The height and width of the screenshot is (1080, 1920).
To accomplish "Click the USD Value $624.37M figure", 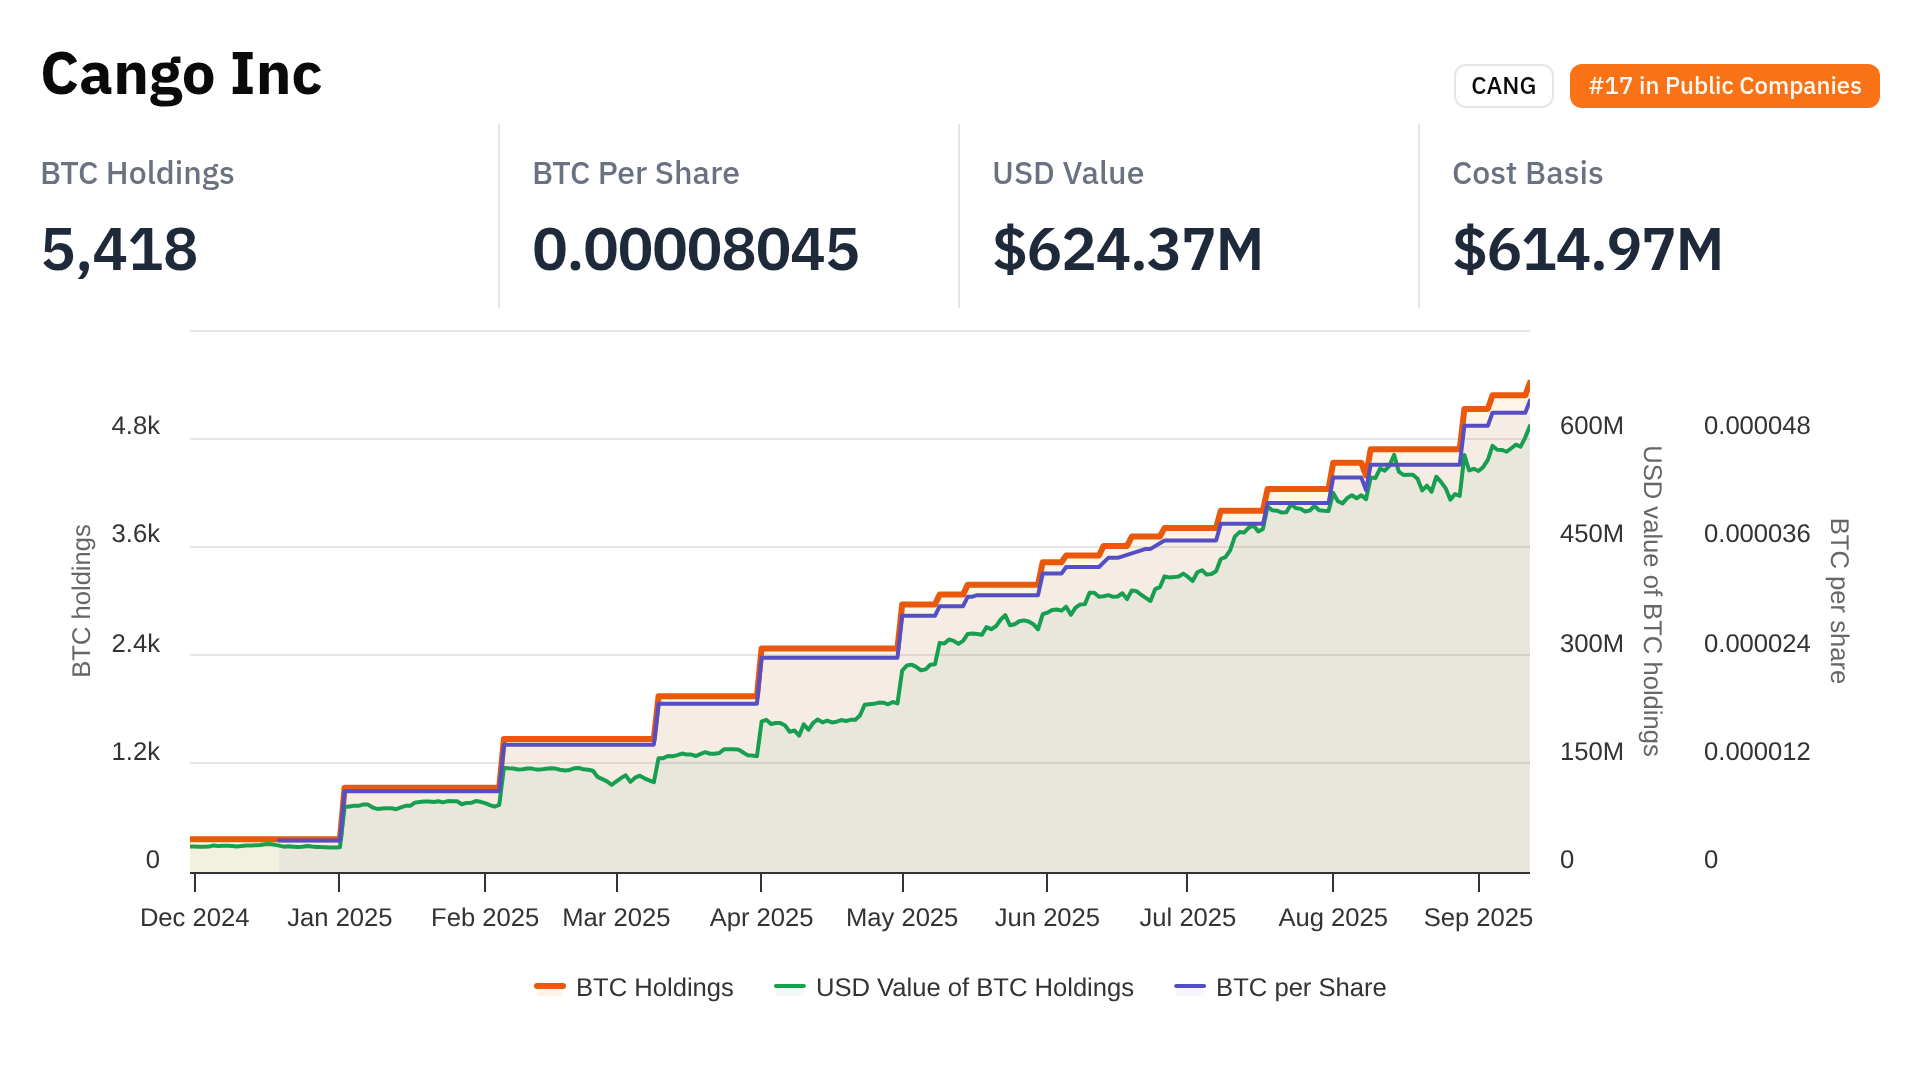I will tap(1127, 249).
